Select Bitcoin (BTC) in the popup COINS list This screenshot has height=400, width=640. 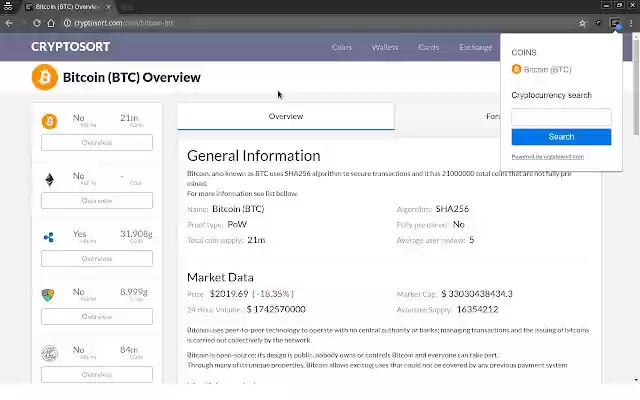coord(547,69)
